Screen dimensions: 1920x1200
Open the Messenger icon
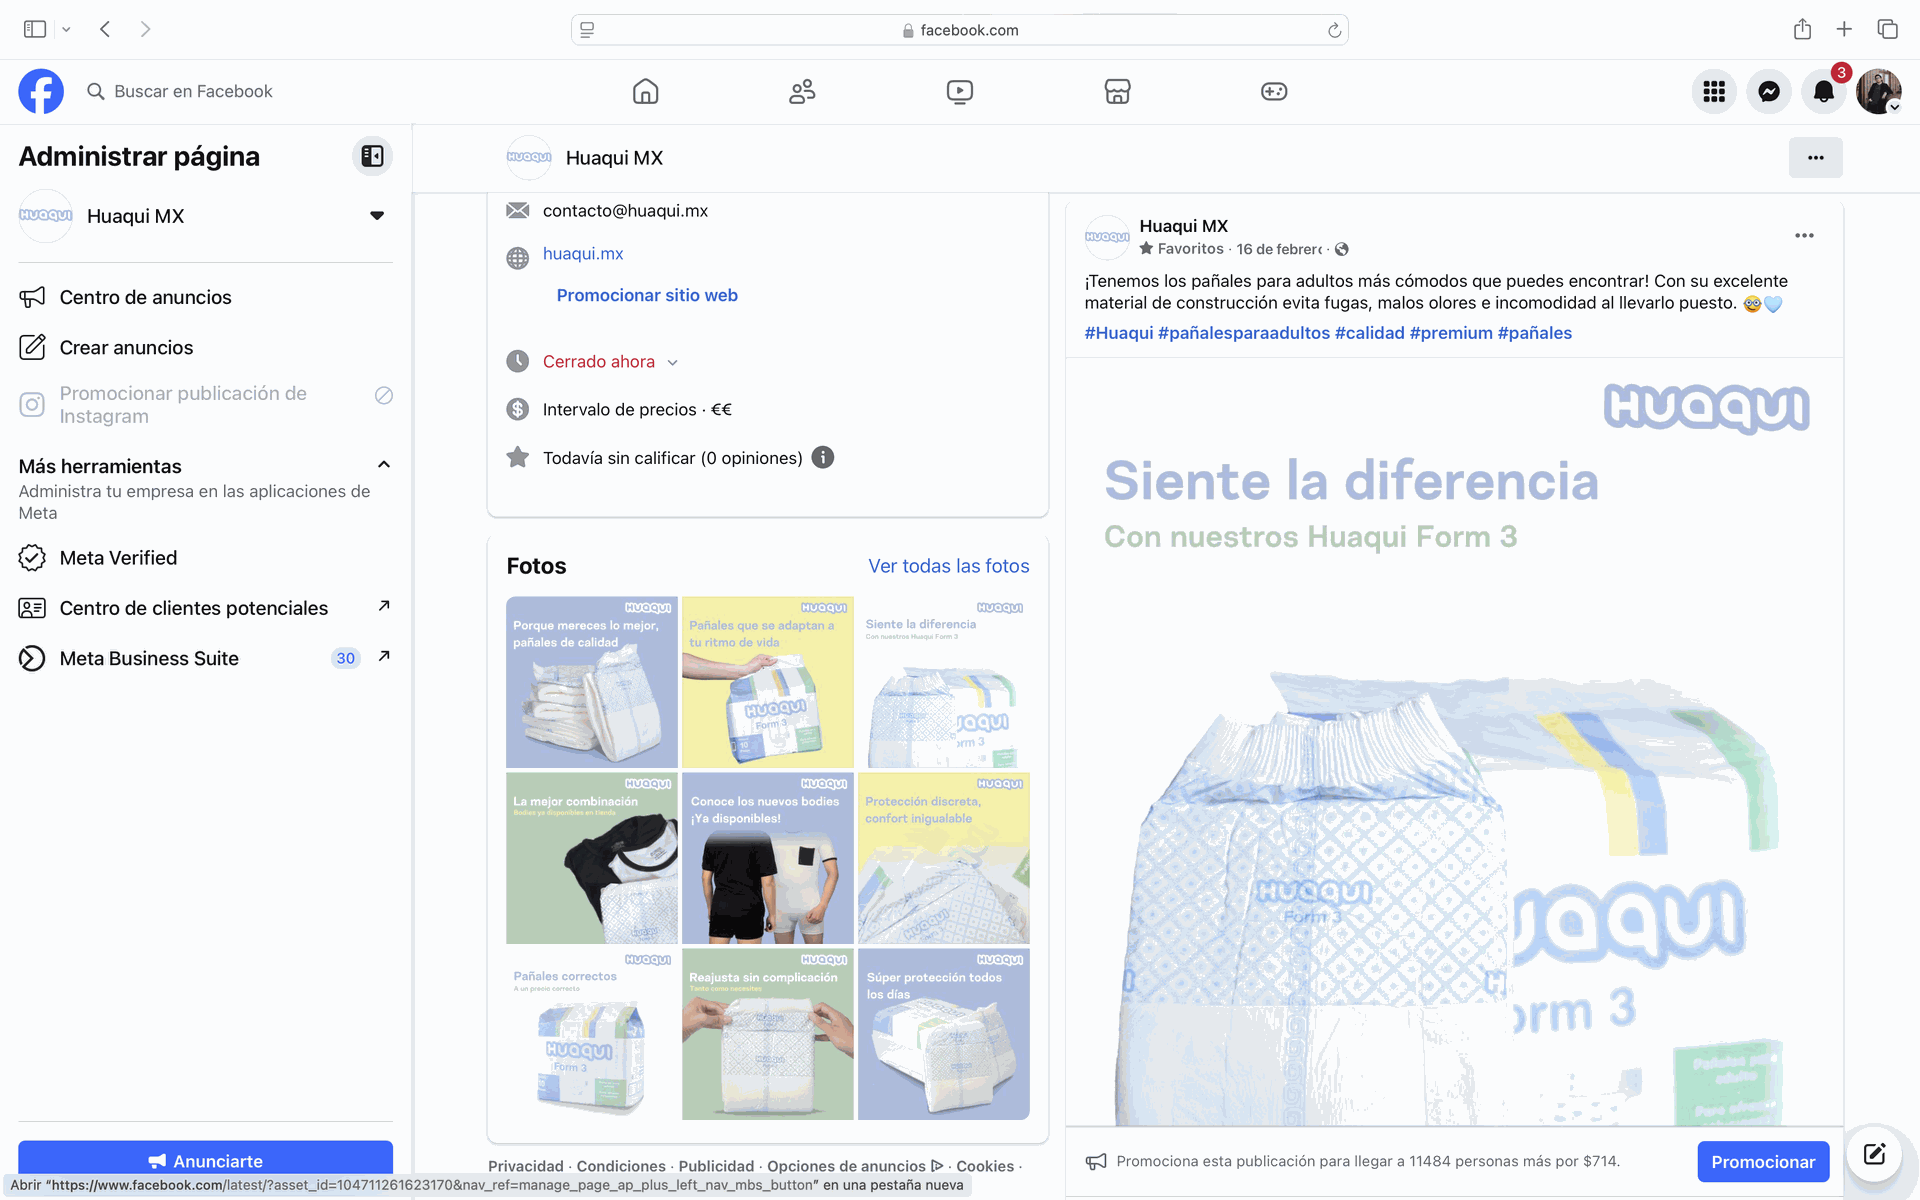click(x=1768, y=92)
